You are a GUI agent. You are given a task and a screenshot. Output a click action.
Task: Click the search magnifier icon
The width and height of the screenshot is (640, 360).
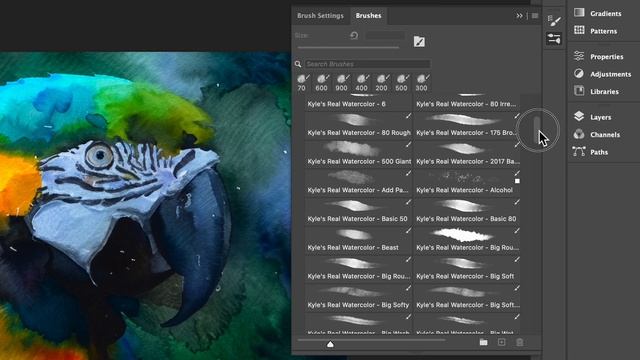pyautogui.click(x=298, y=64)
